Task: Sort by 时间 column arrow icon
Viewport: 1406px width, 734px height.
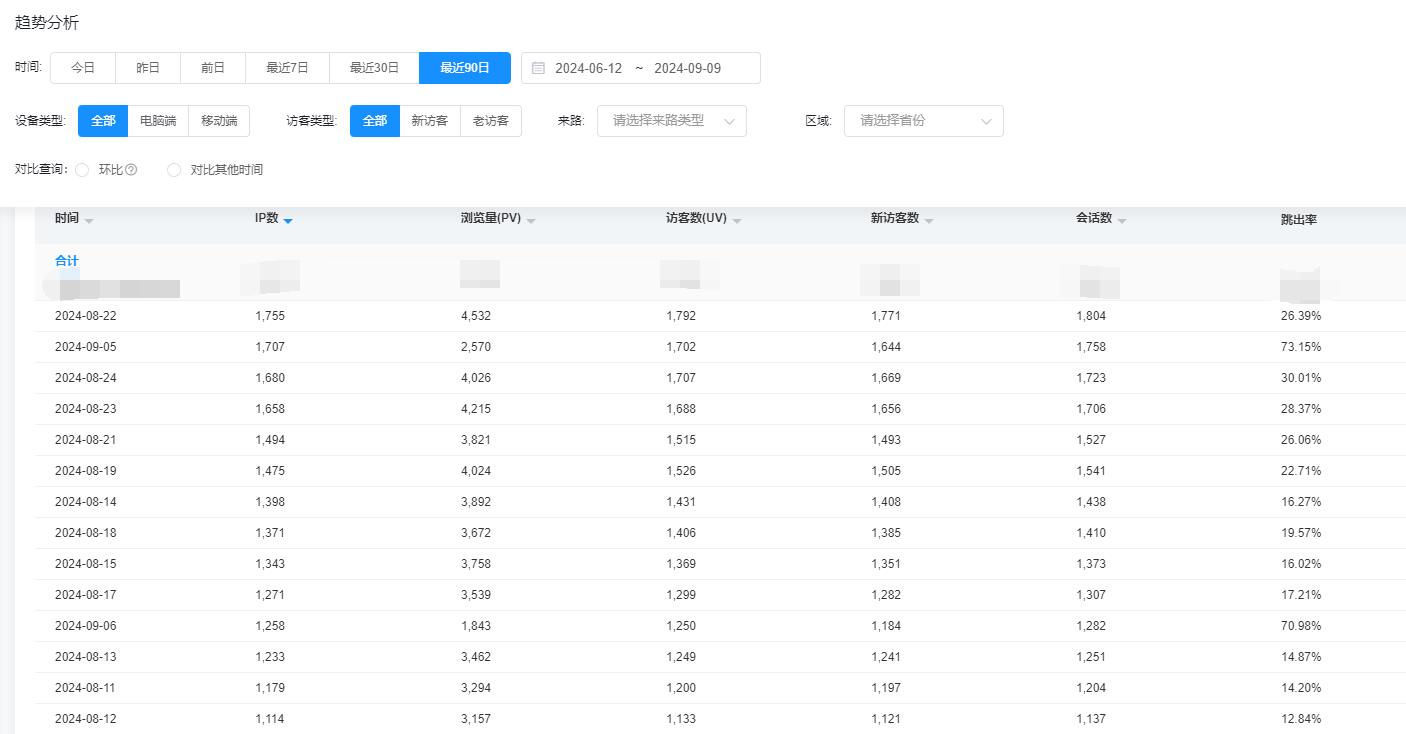Action: 89,220
